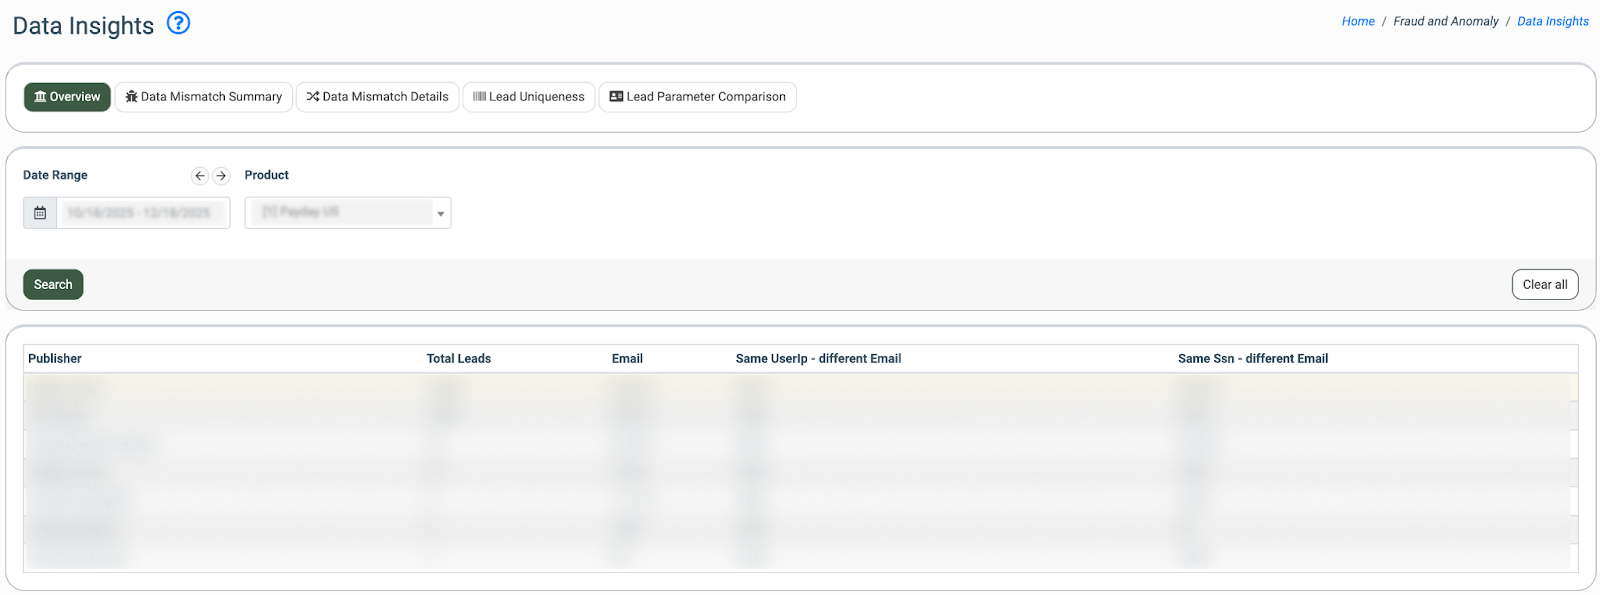Sort by the Publisher column header
Viewport: 1600px width, 595px height.
[x=55, y=359]
